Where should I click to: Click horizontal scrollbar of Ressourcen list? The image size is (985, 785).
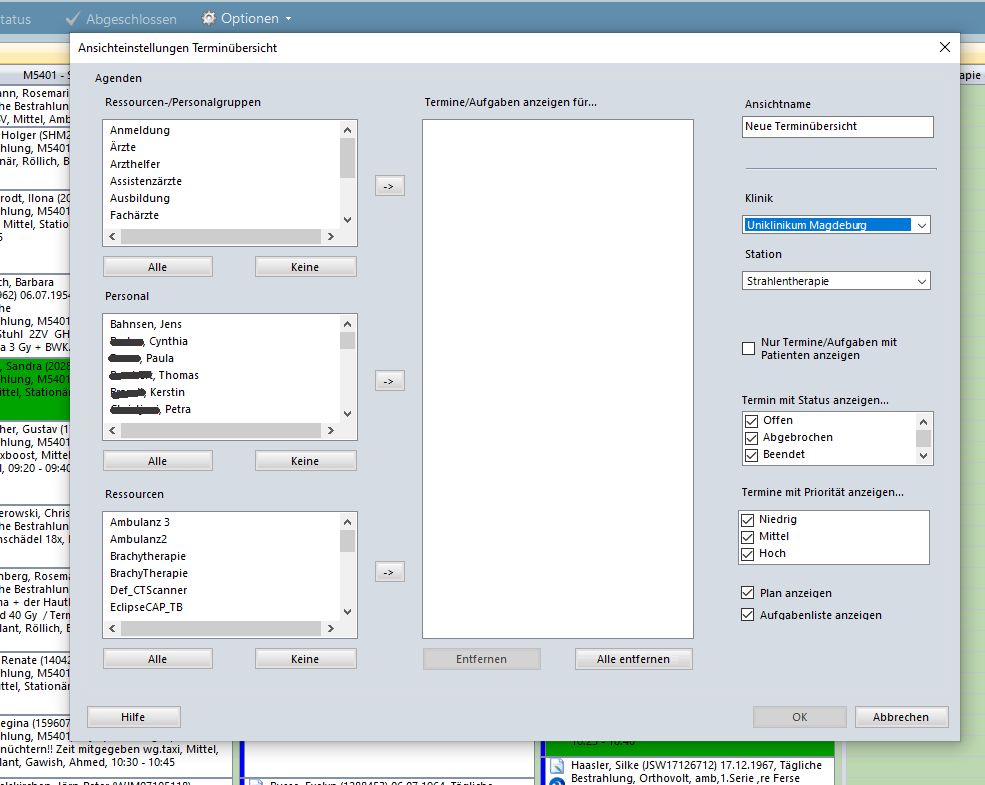point(221,629)
